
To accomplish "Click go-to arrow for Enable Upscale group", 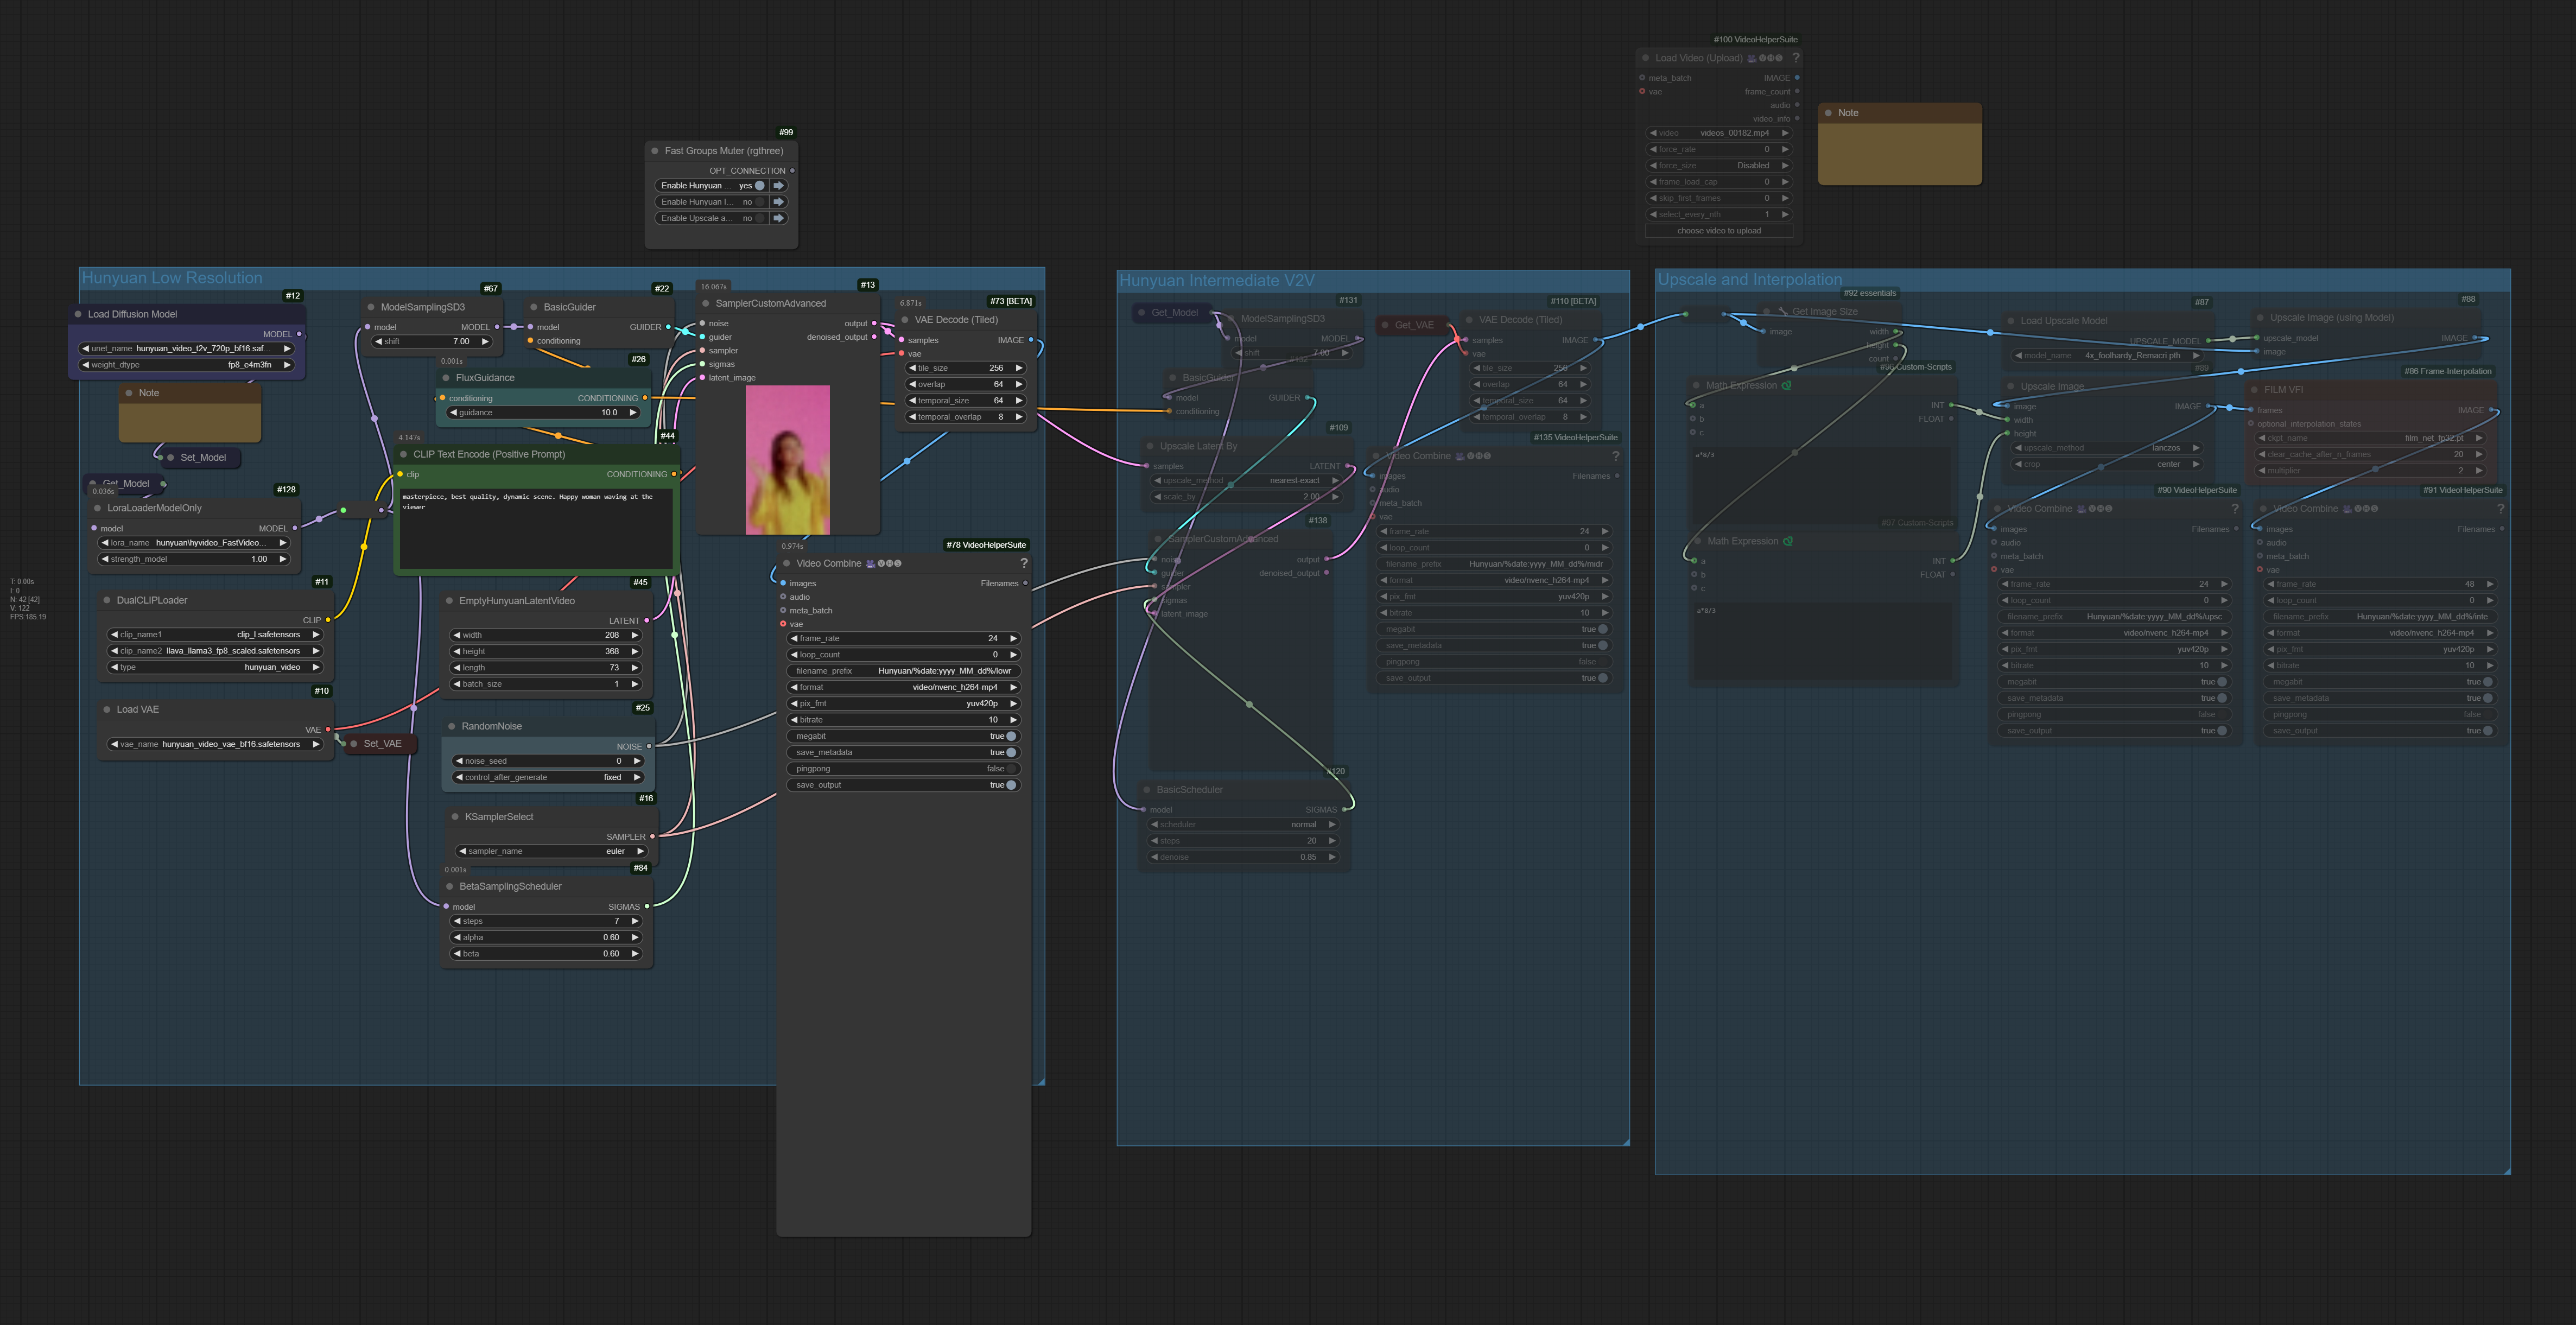I will pyautogui.click(x=778, y=218).
